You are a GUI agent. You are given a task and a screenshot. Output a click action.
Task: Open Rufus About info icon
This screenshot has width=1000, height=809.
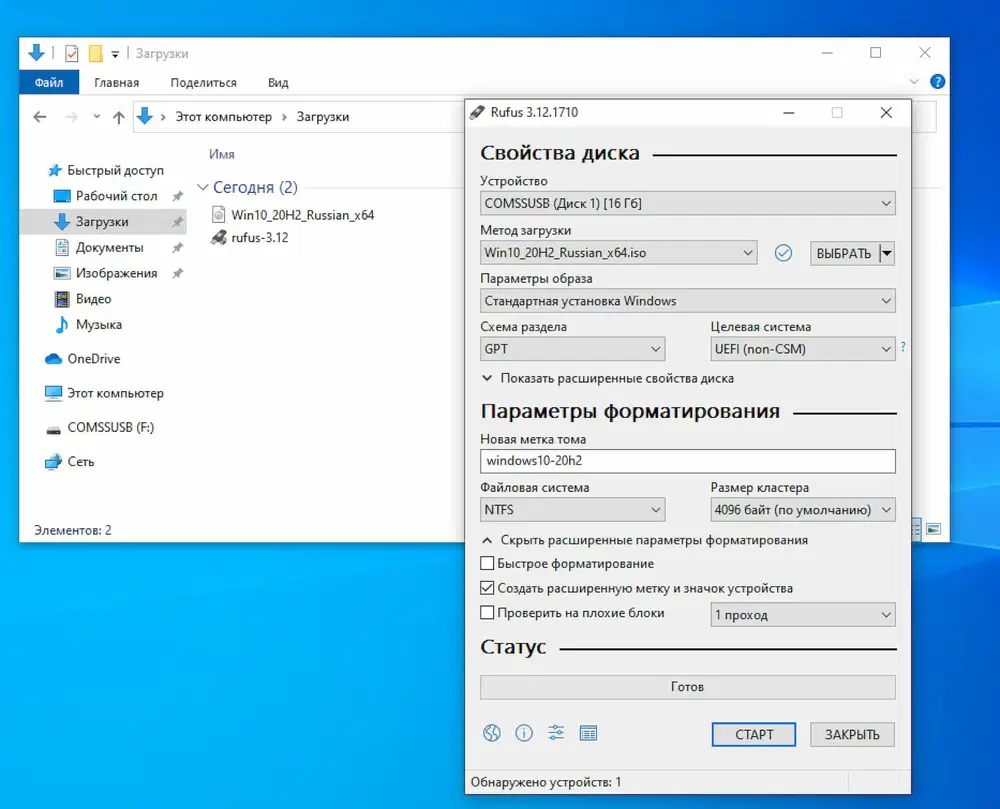coord(524,733)
